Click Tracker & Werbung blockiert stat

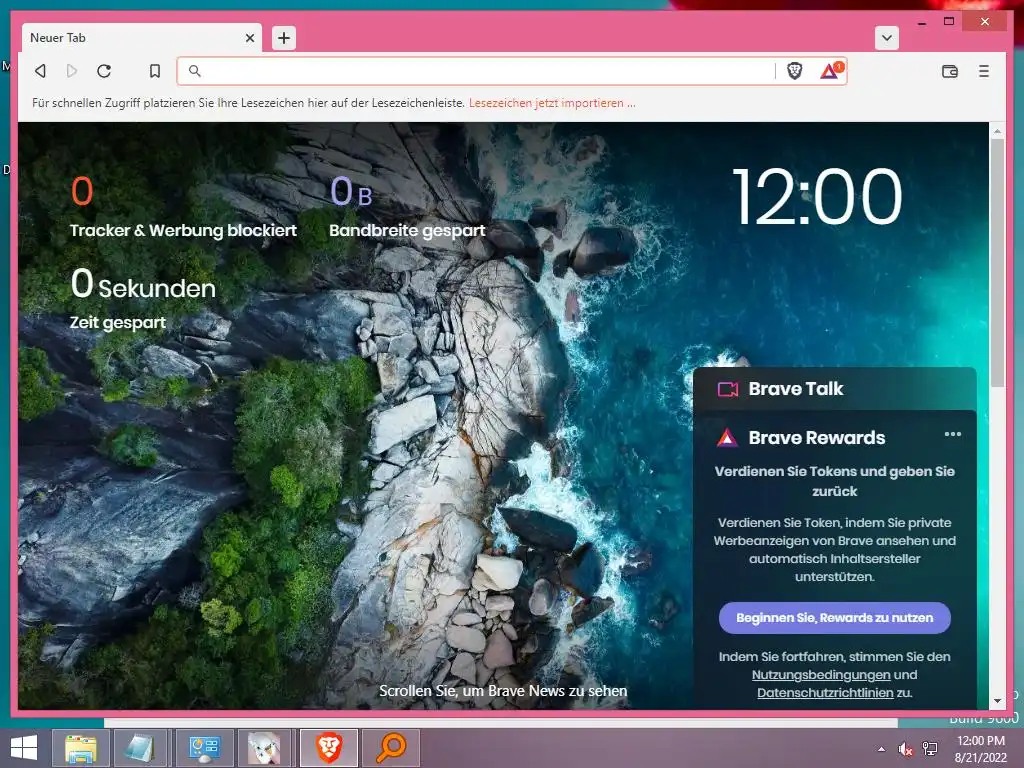(x=183, y=208)
